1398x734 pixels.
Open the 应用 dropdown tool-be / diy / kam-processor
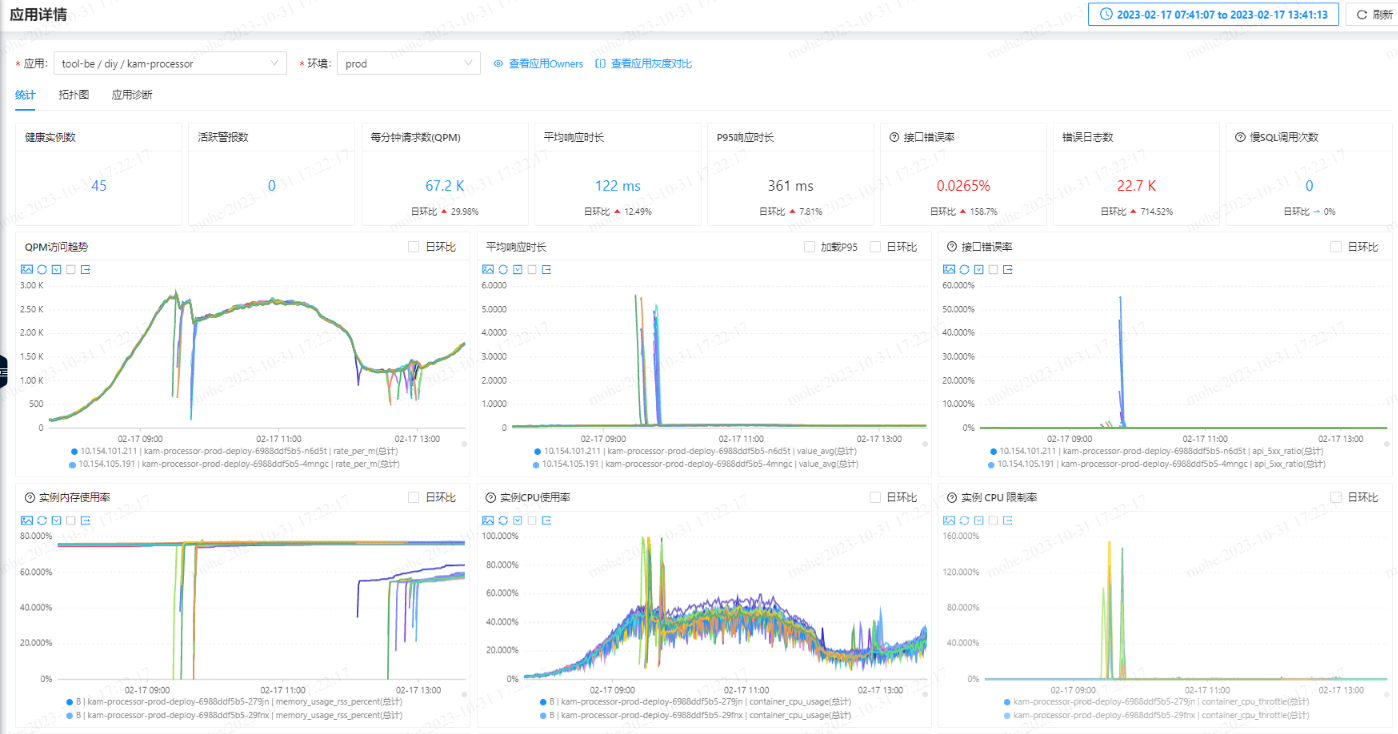point(170,63)
